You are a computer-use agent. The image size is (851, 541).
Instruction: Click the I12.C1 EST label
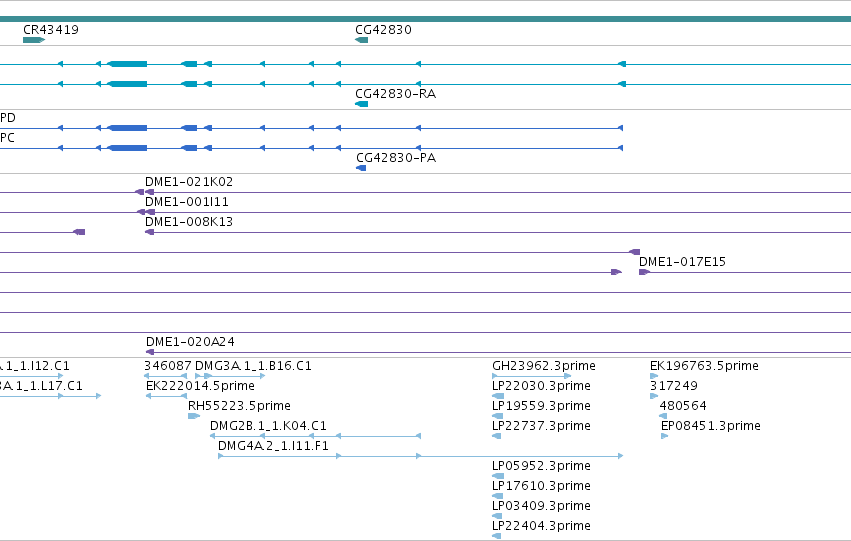(35, 366)
